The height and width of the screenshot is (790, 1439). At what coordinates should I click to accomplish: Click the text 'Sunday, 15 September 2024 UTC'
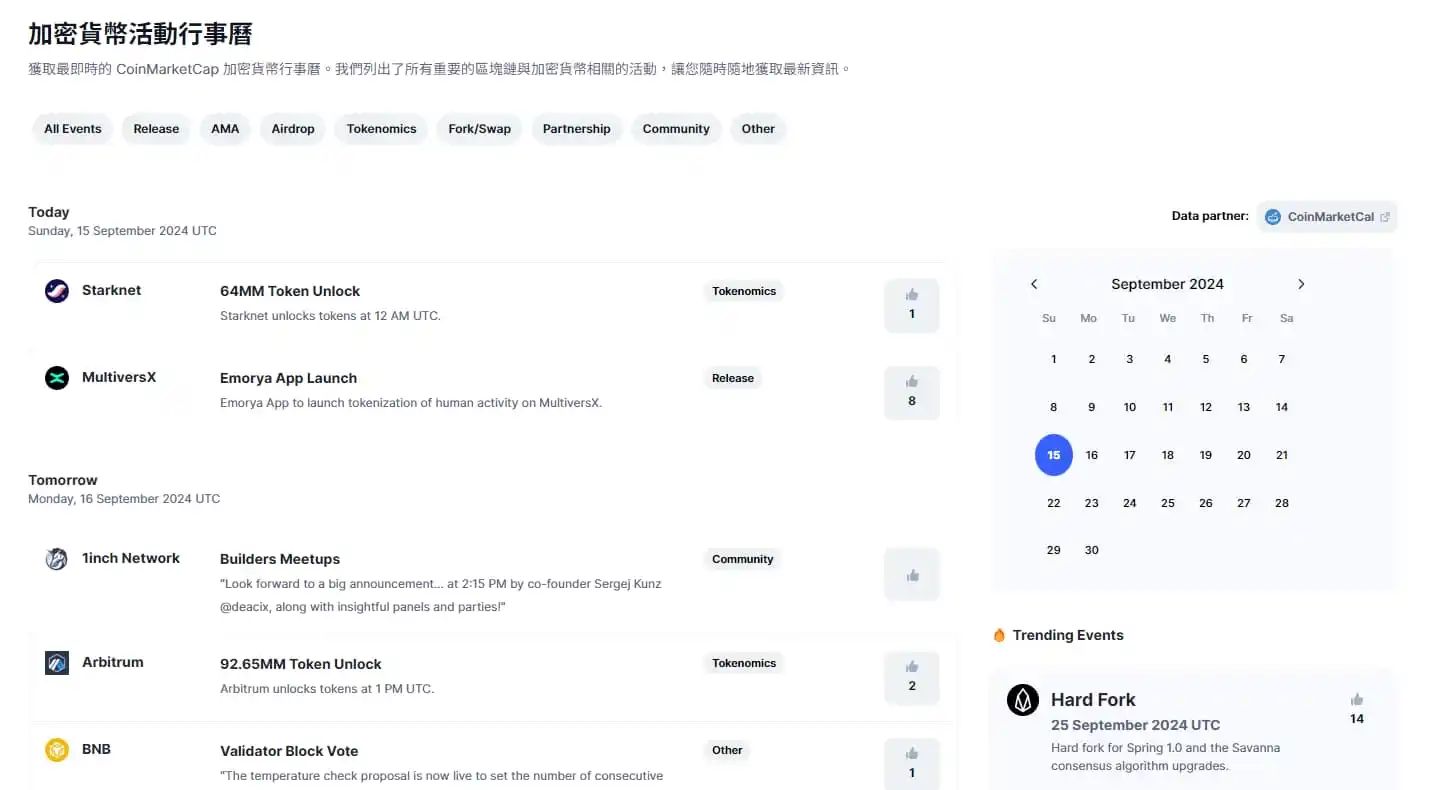coord(122,231)
